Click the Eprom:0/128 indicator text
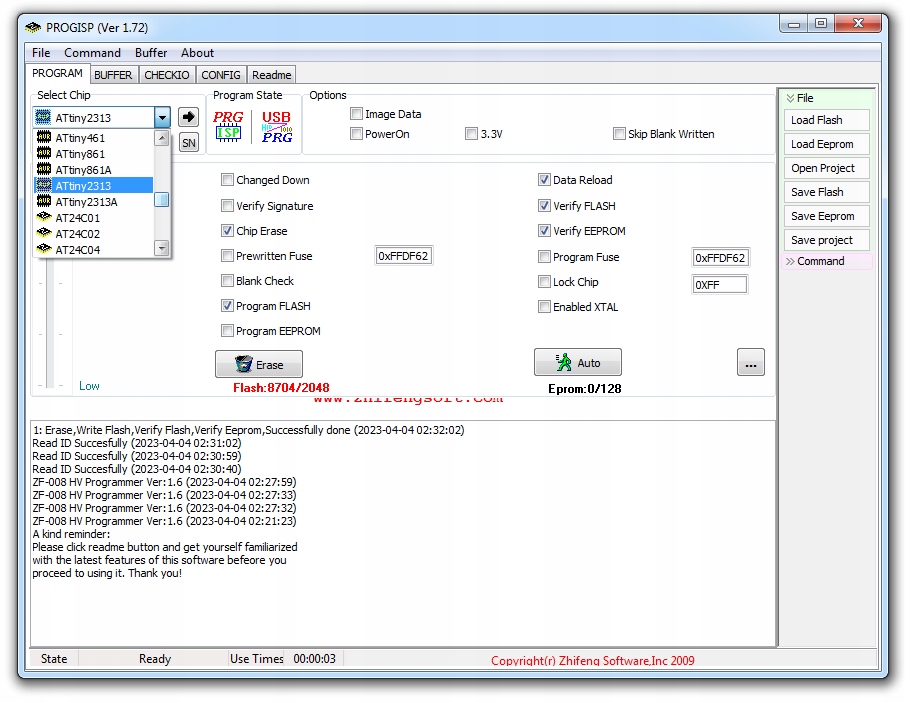Screen dimensions: 905x702 (x=585, y=389)
